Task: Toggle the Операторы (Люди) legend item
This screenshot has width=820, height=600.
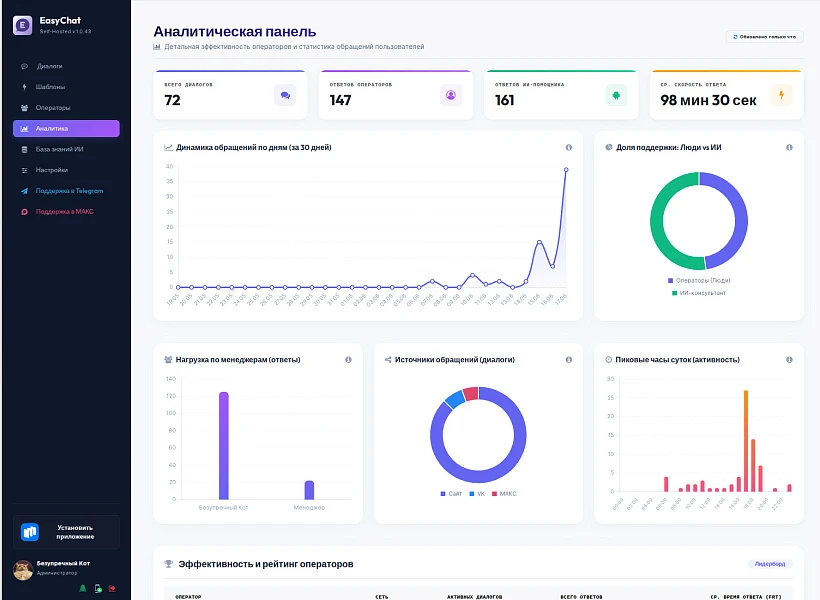Action: [699, 281]
